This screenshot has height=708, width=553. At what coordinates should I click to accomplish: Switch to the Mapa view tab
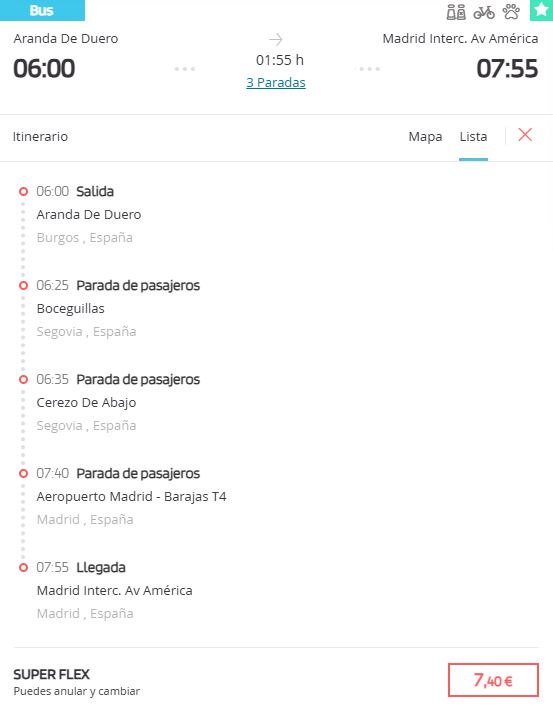[425, 137]
